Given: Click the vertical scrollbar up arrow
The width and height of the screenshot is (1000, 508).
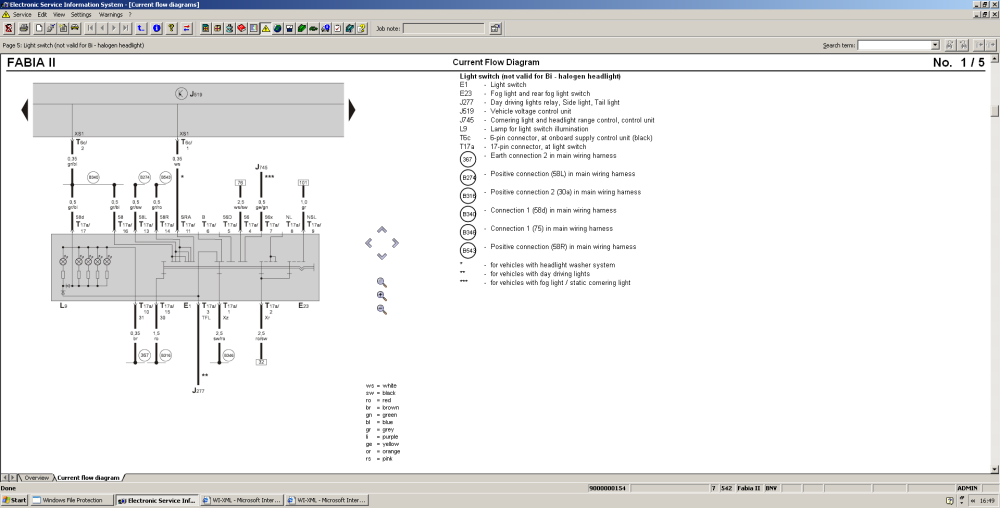Looking at the screenshot, I should pyautogui.click(x=994, y=58).
